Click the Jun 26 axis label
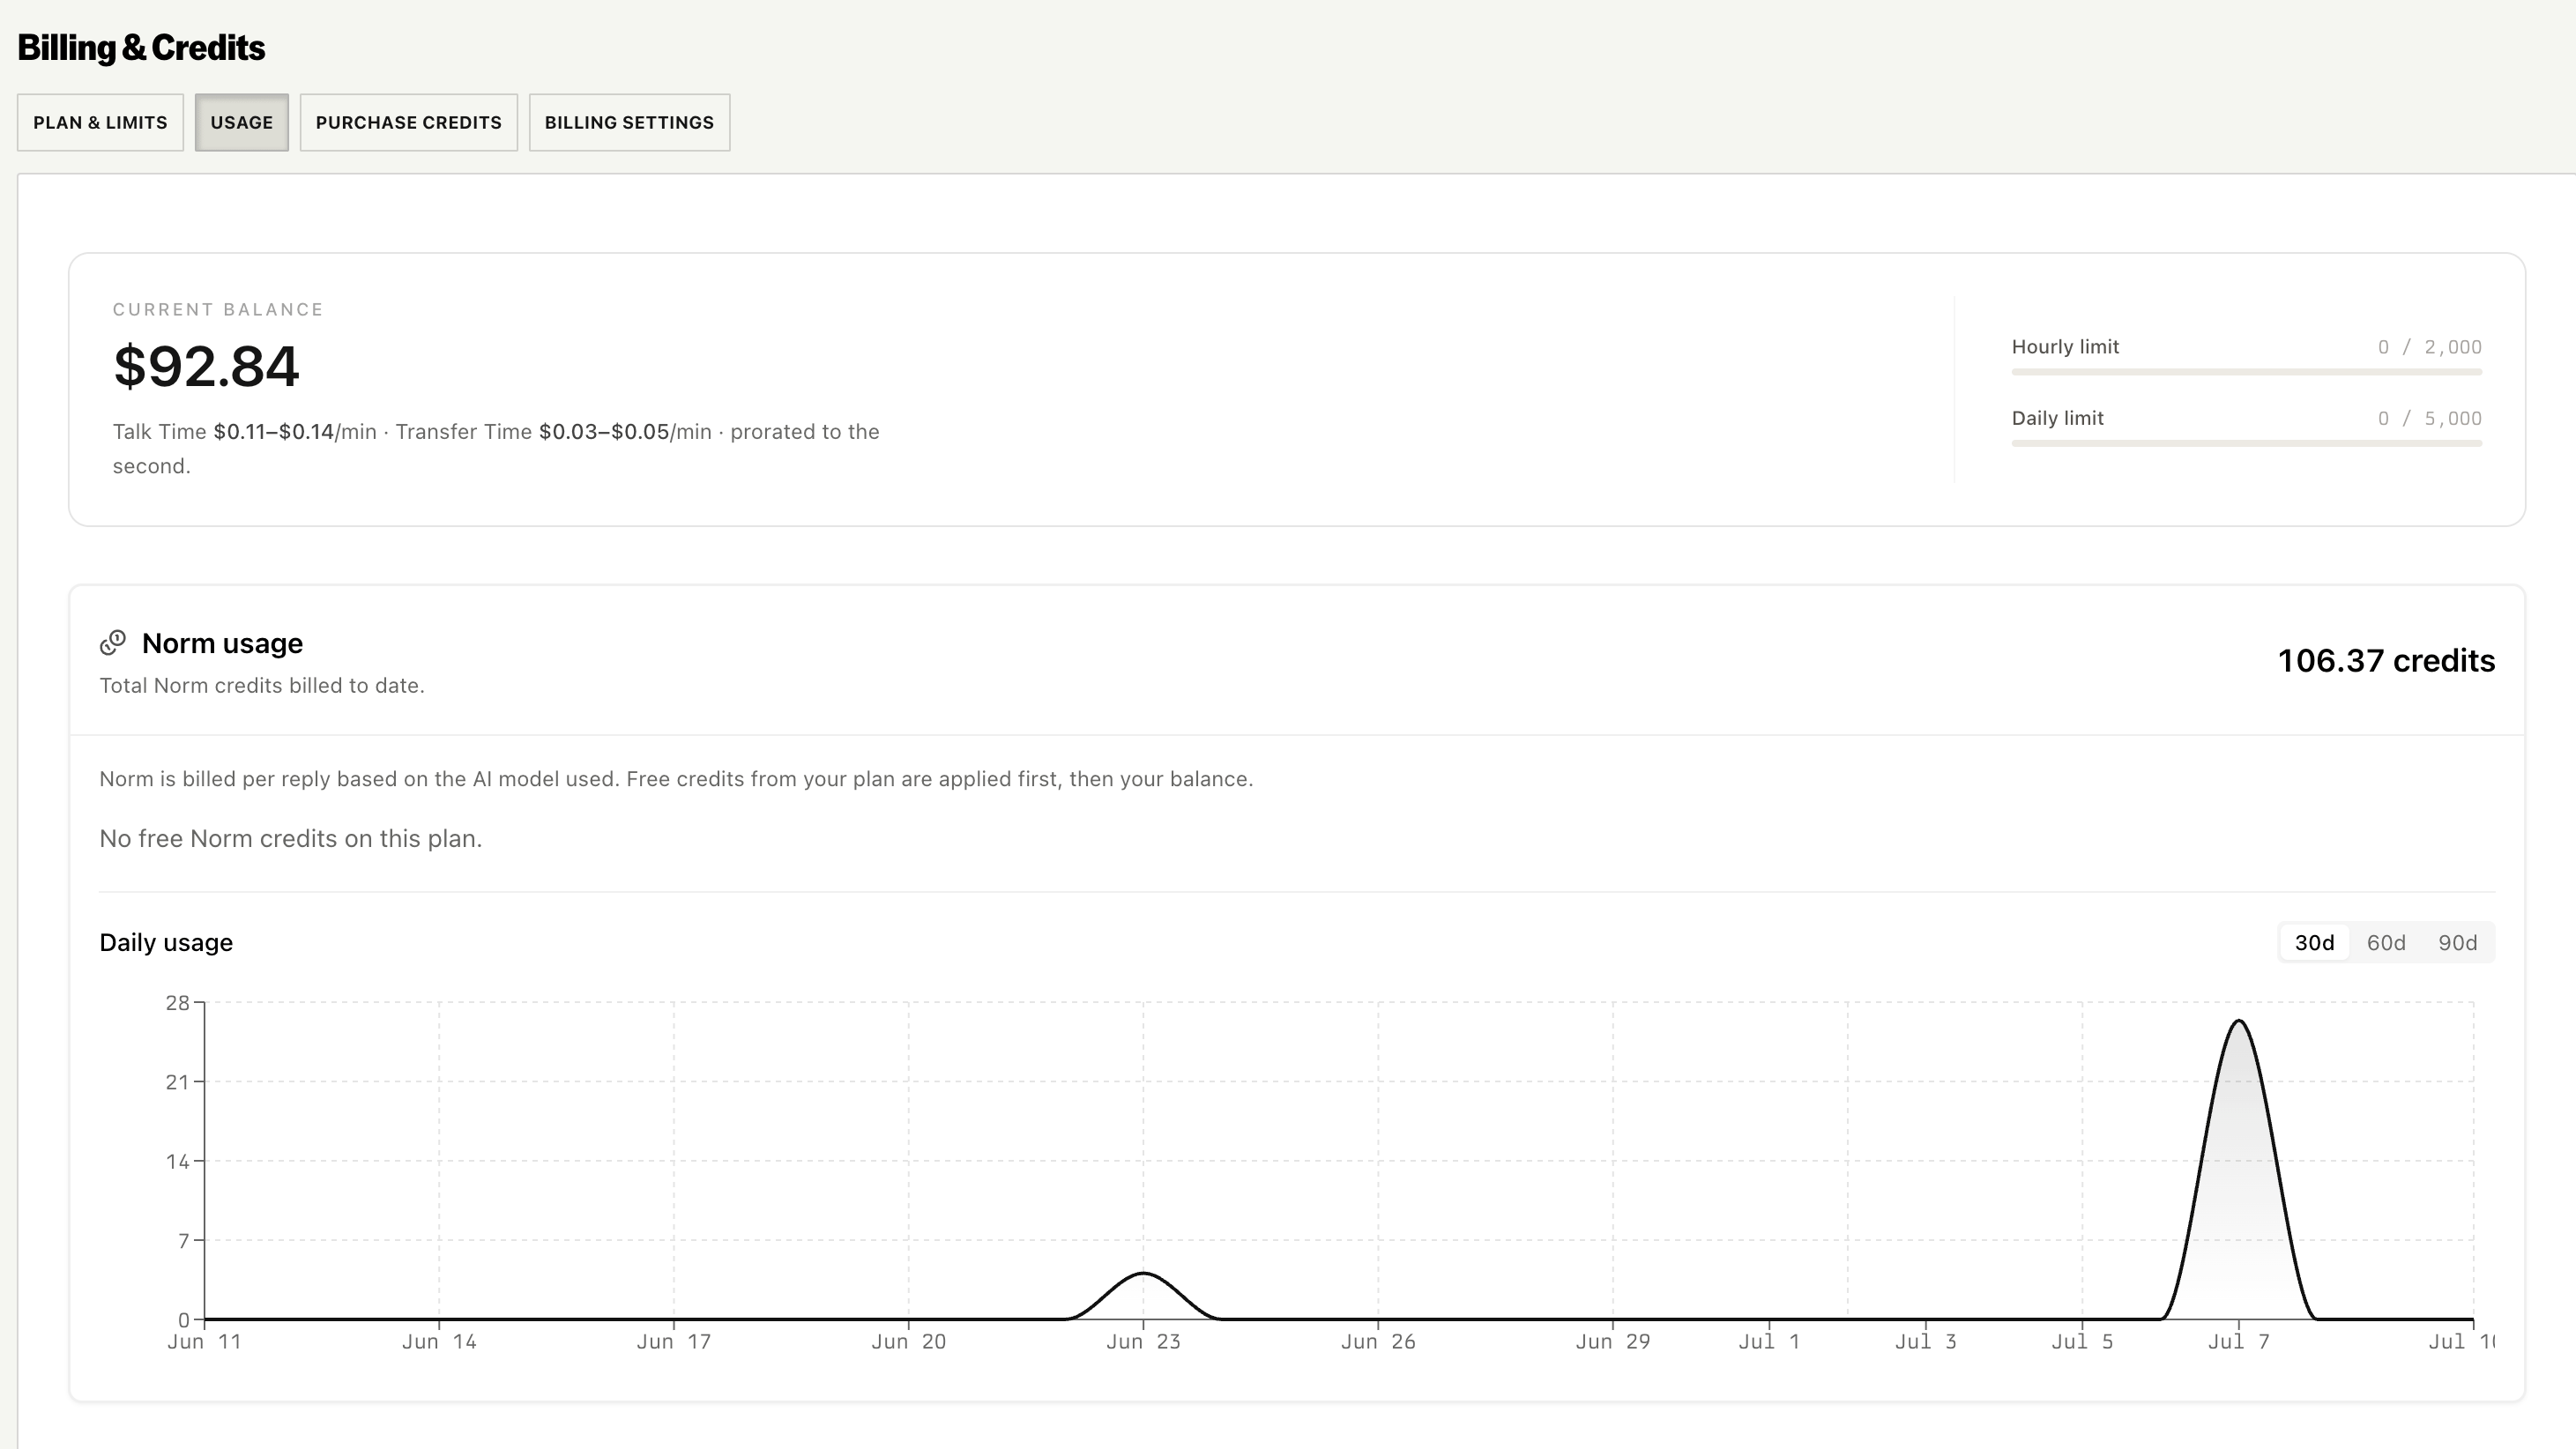Screen dimensions: 2576x1449 1378,1342
